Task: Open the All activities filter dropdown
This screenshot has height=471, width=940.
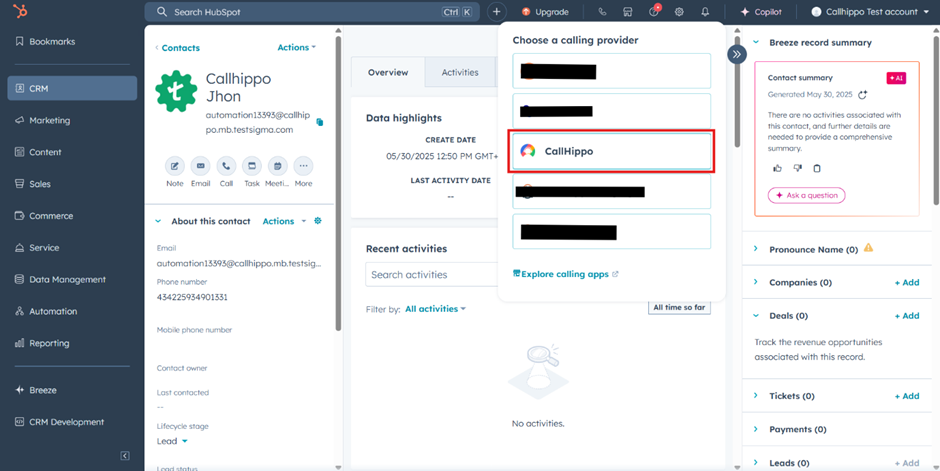Action: (x=435, y=309)
